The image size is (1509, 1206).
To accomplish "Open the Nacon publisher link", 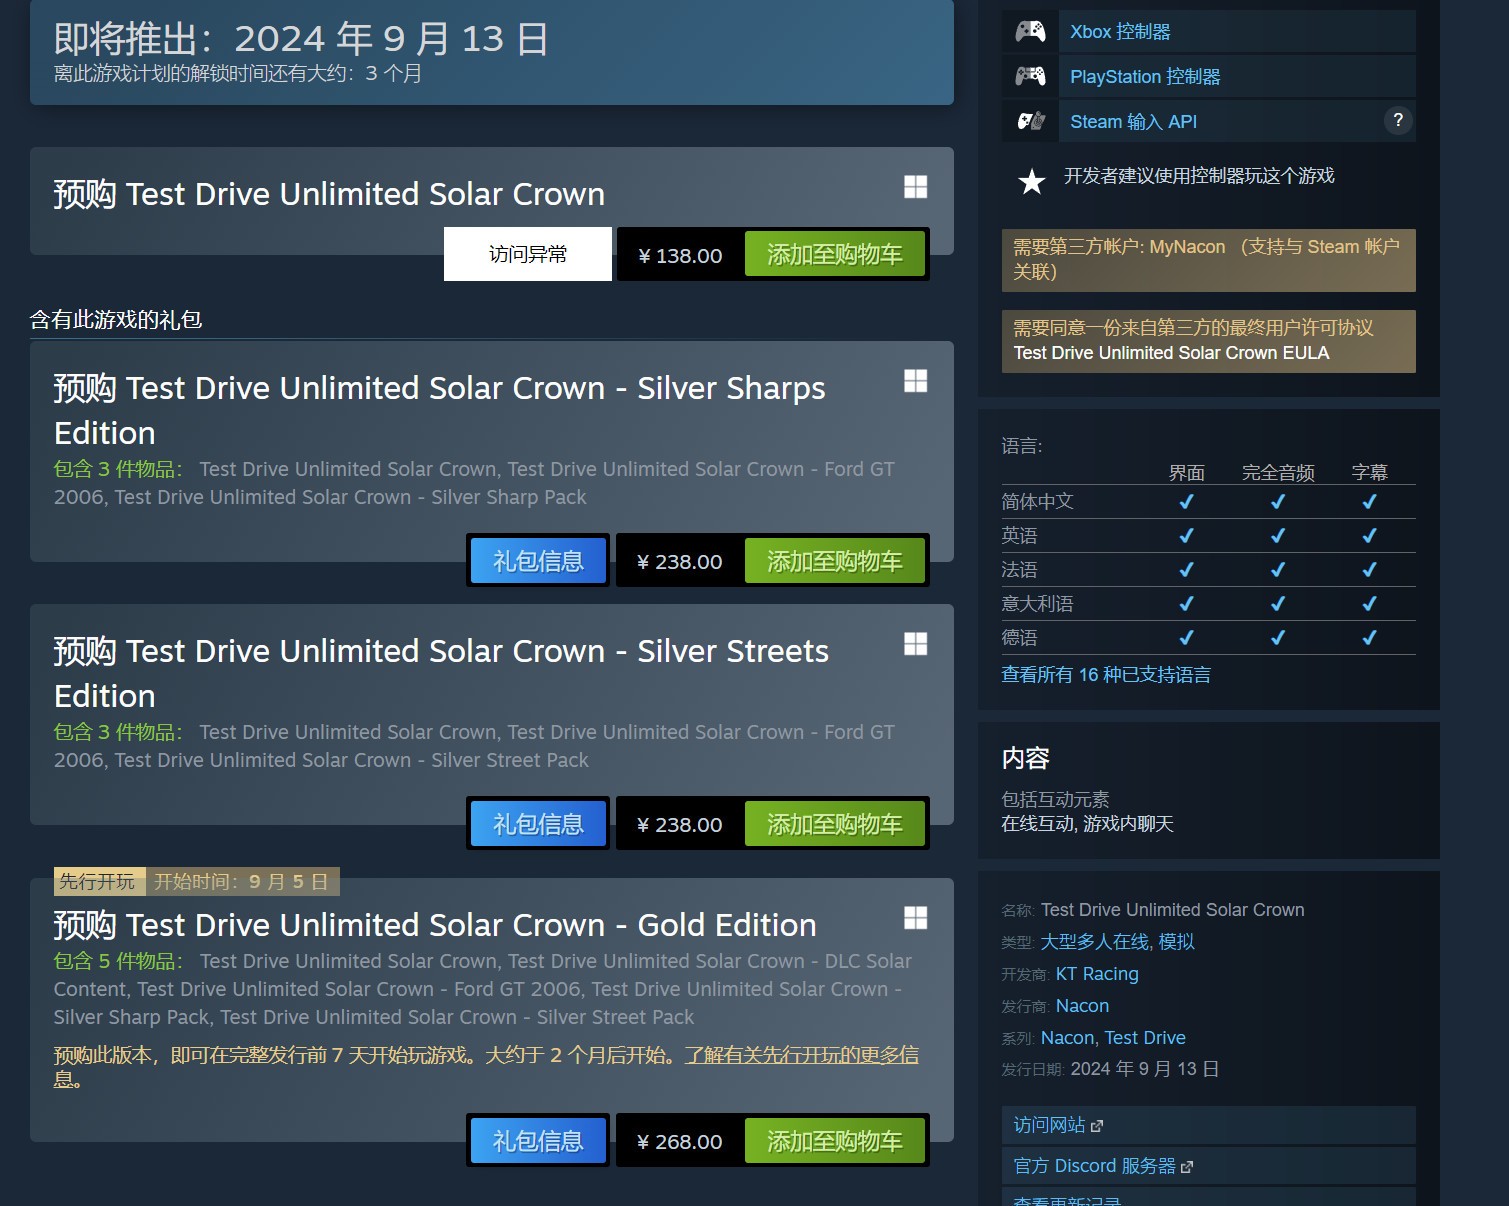I will tap(1083, 1005).
